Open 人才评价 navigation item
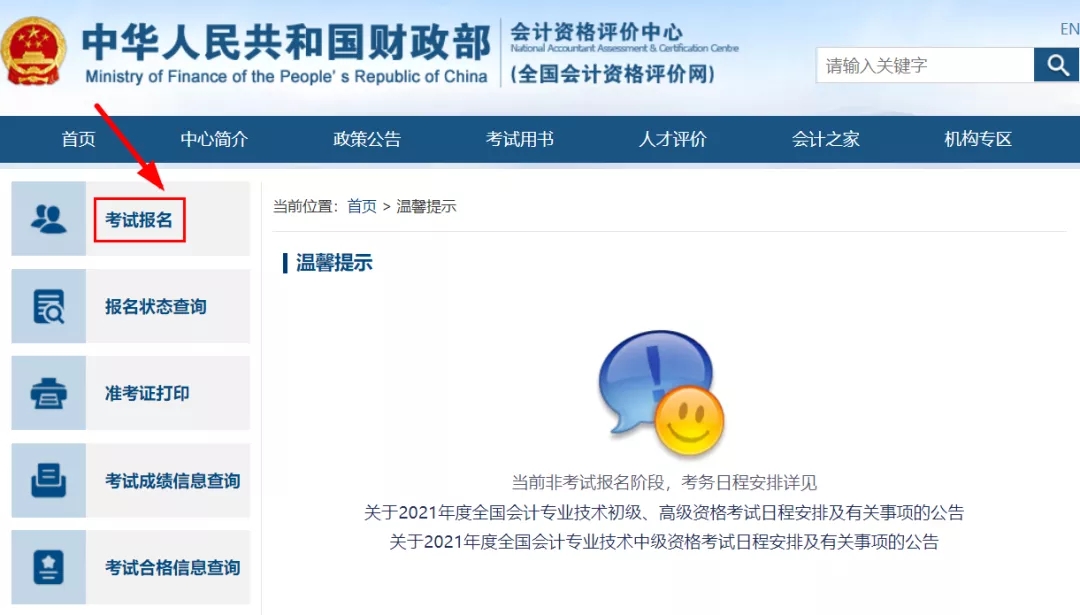Screen dimensions: 1080x615 point(673,140)
